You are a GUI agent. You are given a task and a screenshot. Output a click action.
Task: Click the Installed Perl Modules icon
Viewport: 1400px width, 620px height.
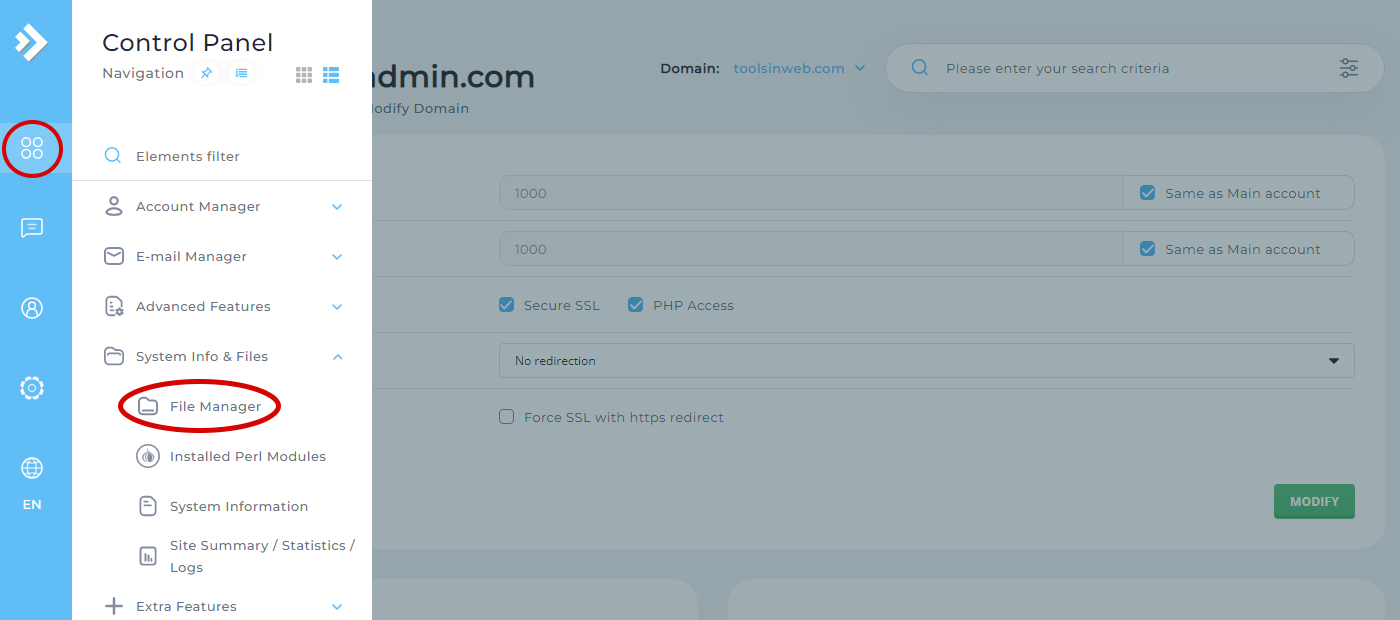coord(148,456)
